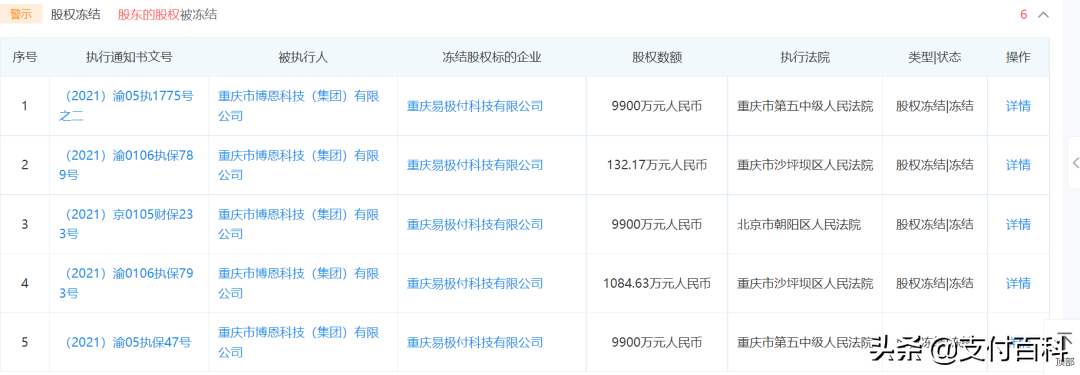Open case number (2021)渝05执1775号之二
The image size is (1080, 375).
point(126,106)
